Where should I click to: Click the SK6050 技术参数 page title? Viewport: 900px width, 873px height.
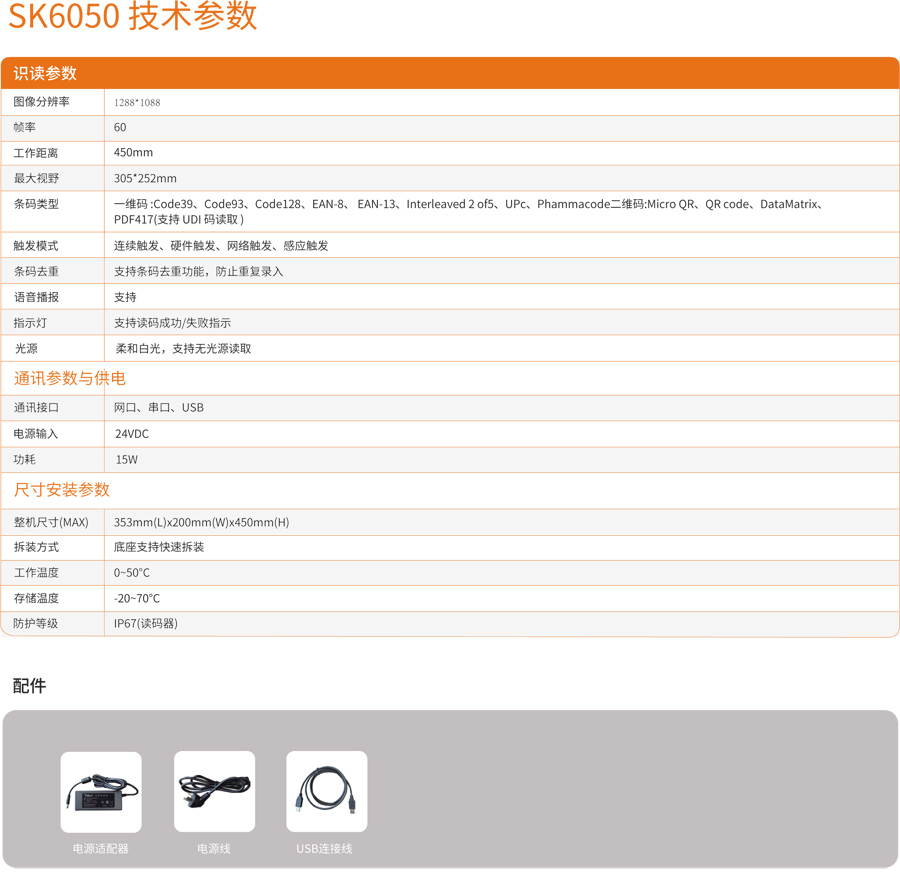133,17
